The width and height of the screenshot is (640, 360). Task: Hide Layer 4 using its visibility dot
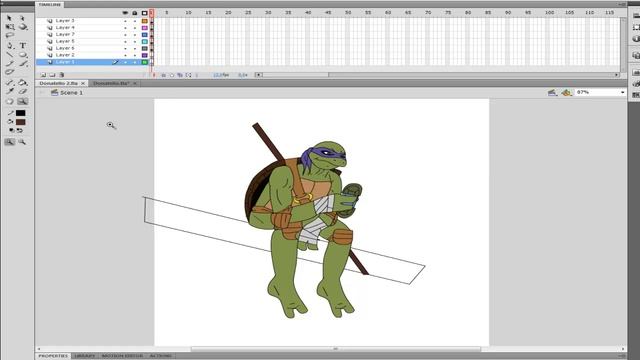point(125,28)
